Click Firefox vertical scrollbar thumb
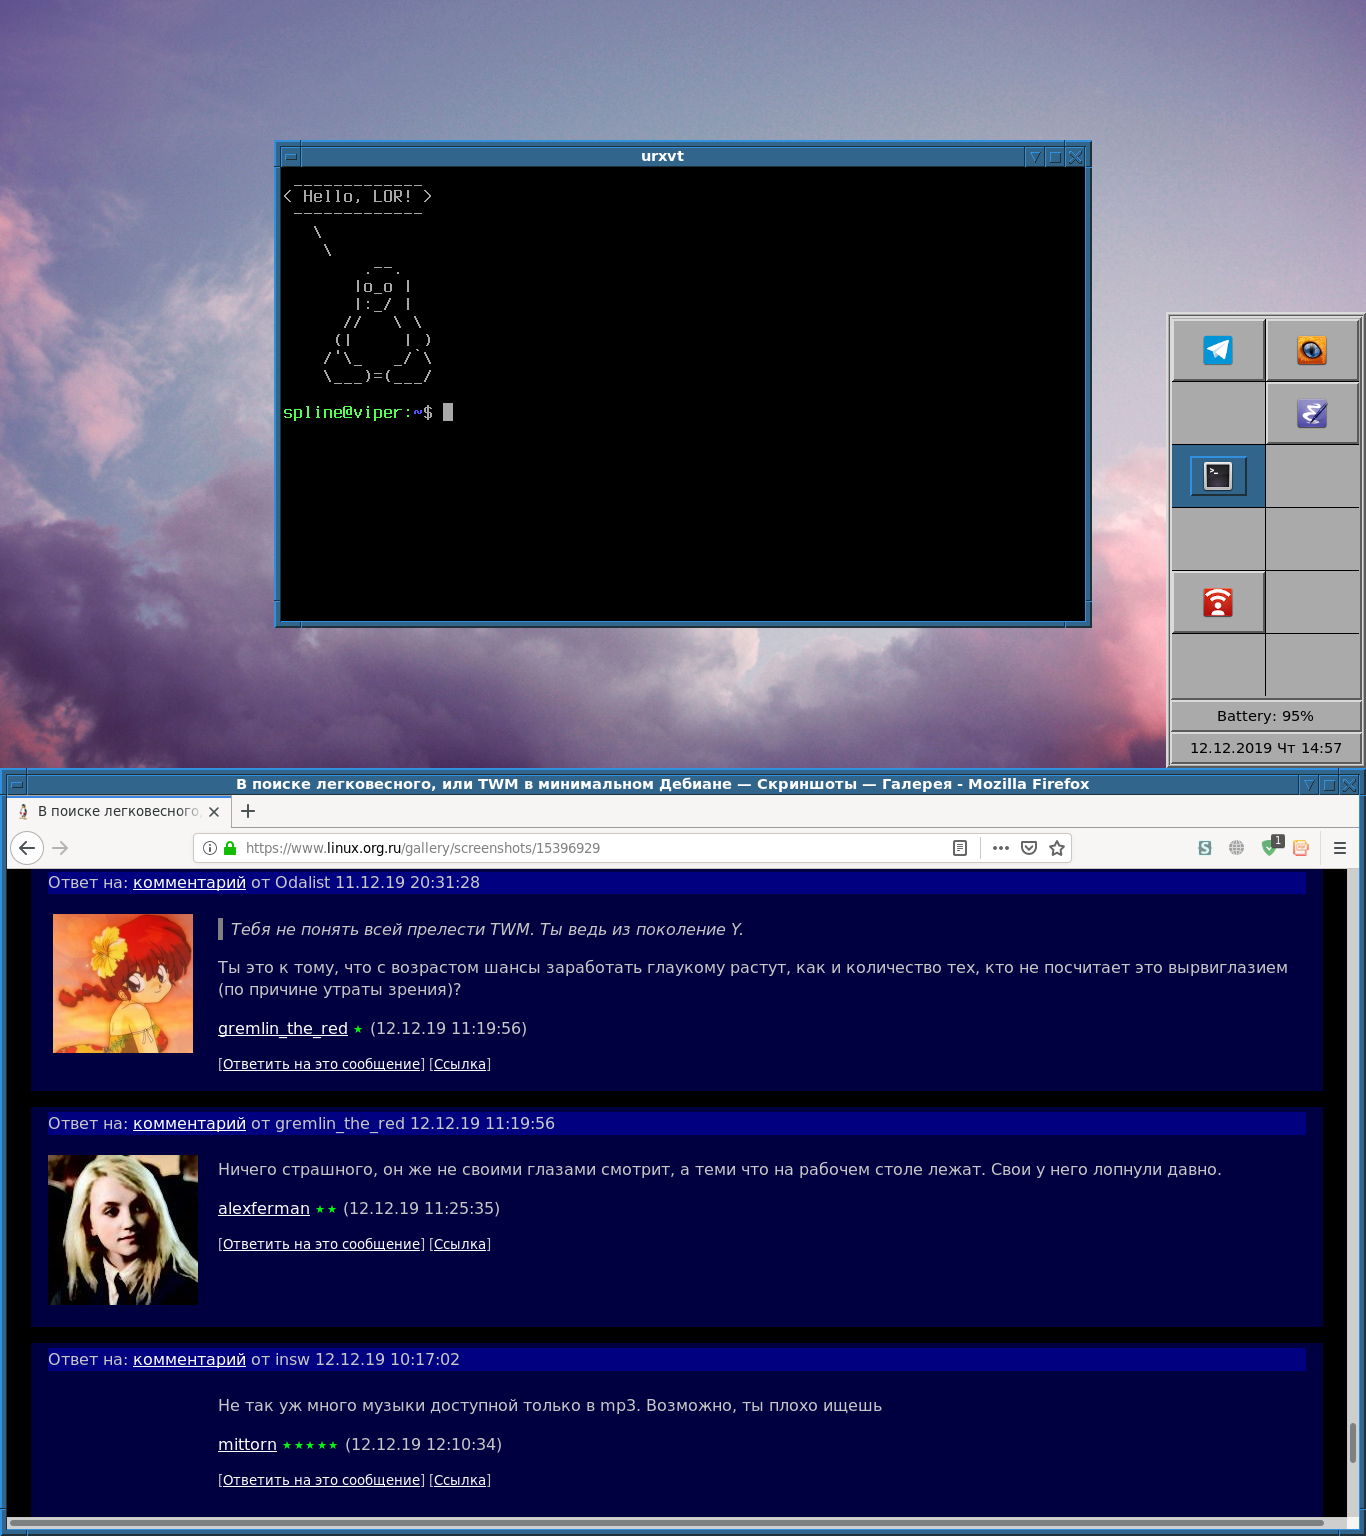Viewport: 1366px width, 1536px height. [x=1353, y=1442]
